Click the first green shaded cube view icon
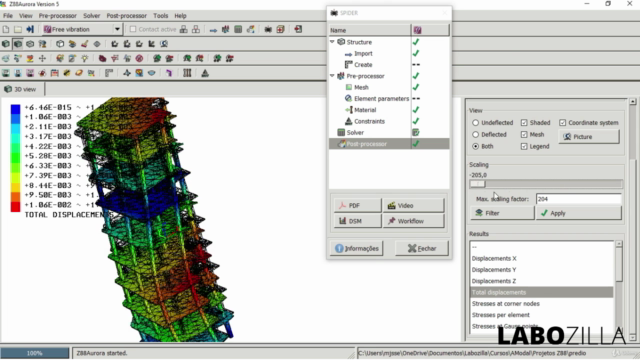Image resolution: width=640 pixels, height=360 pixels. (x=6, y=44)
